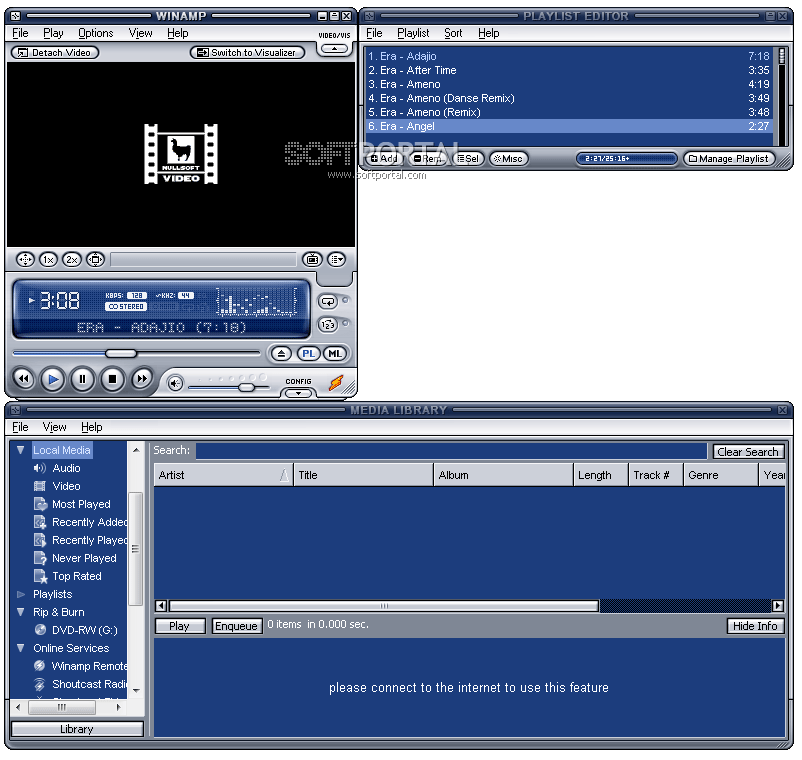Viewport: 802px width, 760px height.
Task: Collapse the Online Services tree node
Action: point(20,648)
